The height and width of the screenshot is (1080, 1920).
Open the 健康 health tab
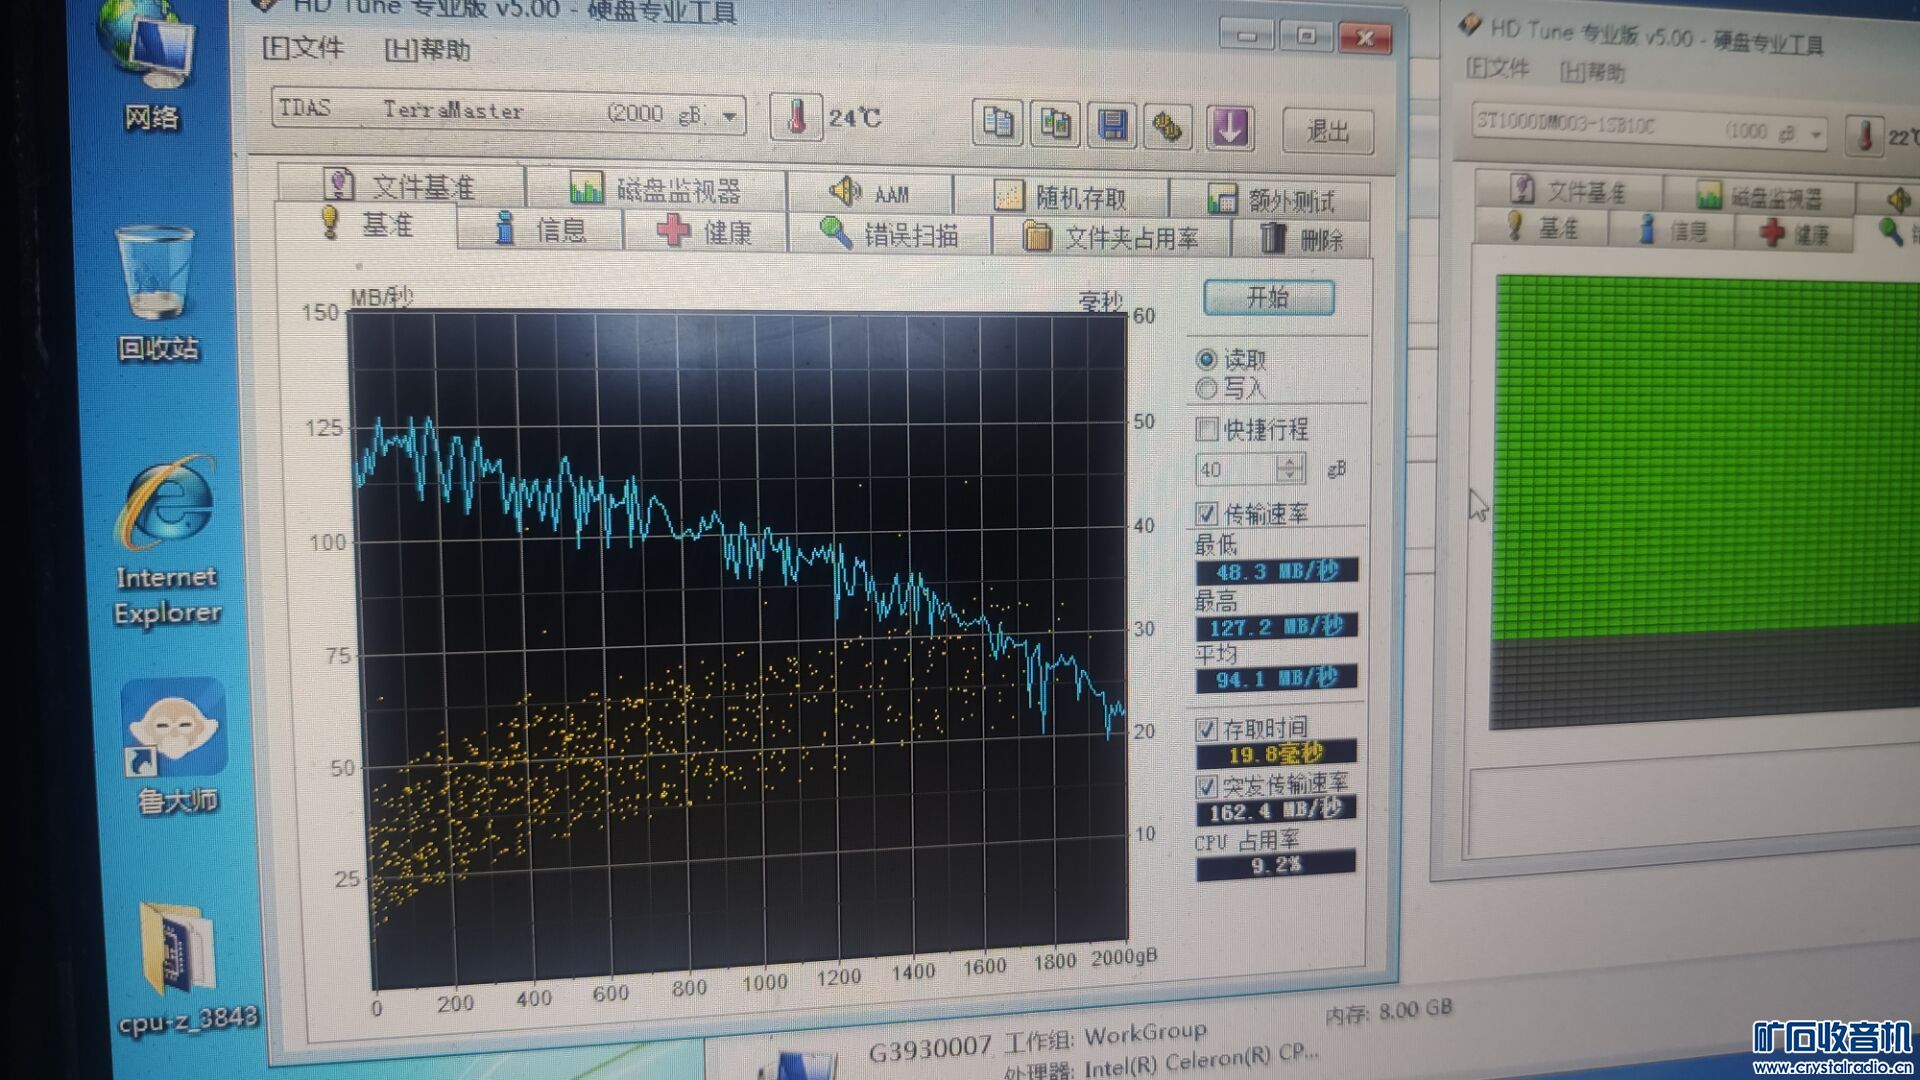click(705, 232)
